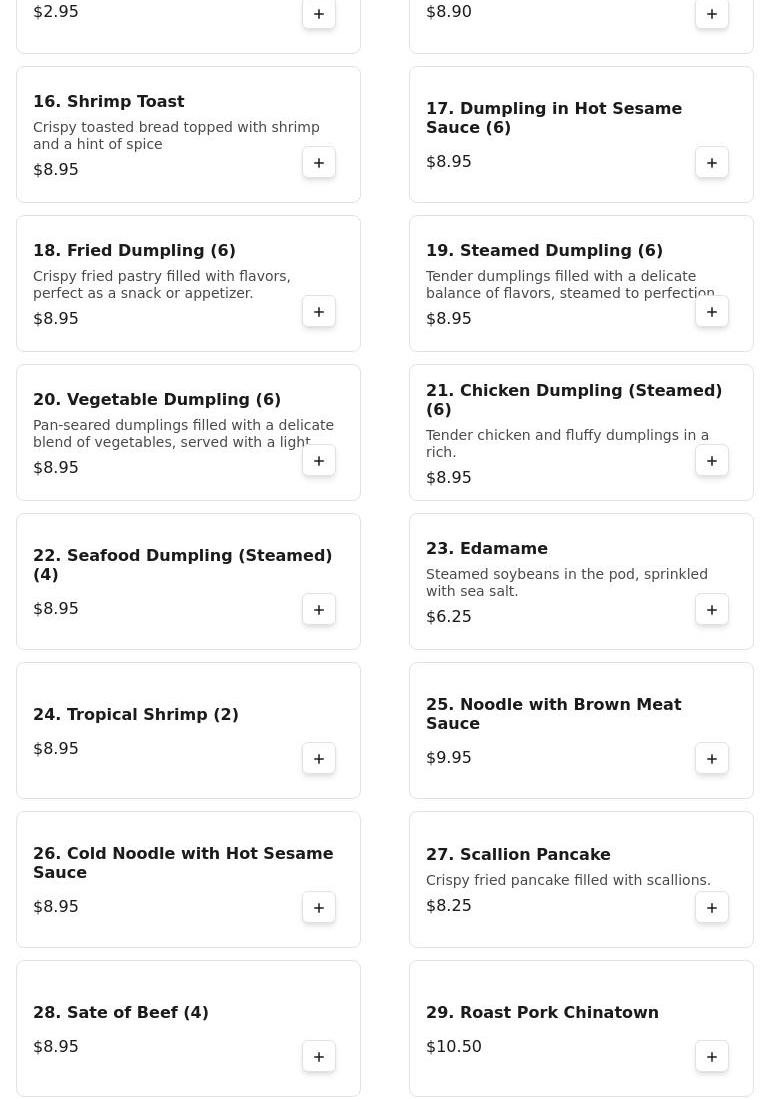Open the Scallion Pancake item title
The width and height of the screenshot is (770, 1099).
point(518,854)
